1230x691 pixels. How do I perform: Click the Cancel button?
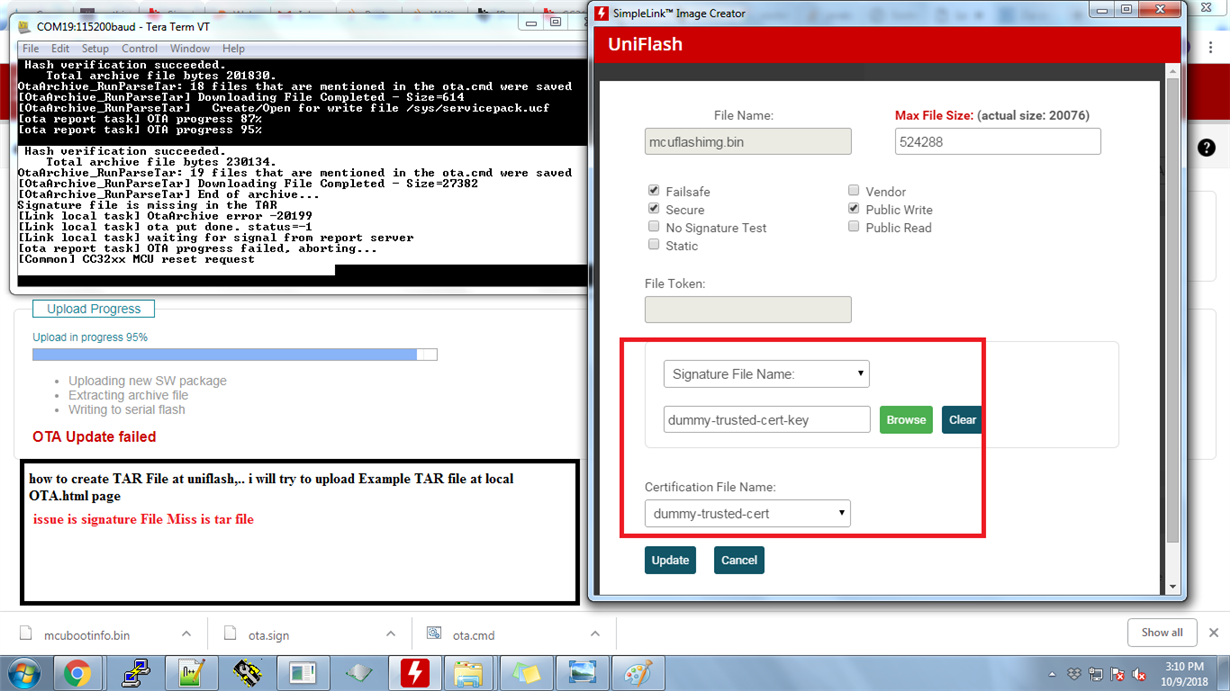click(x=739, y=560)
